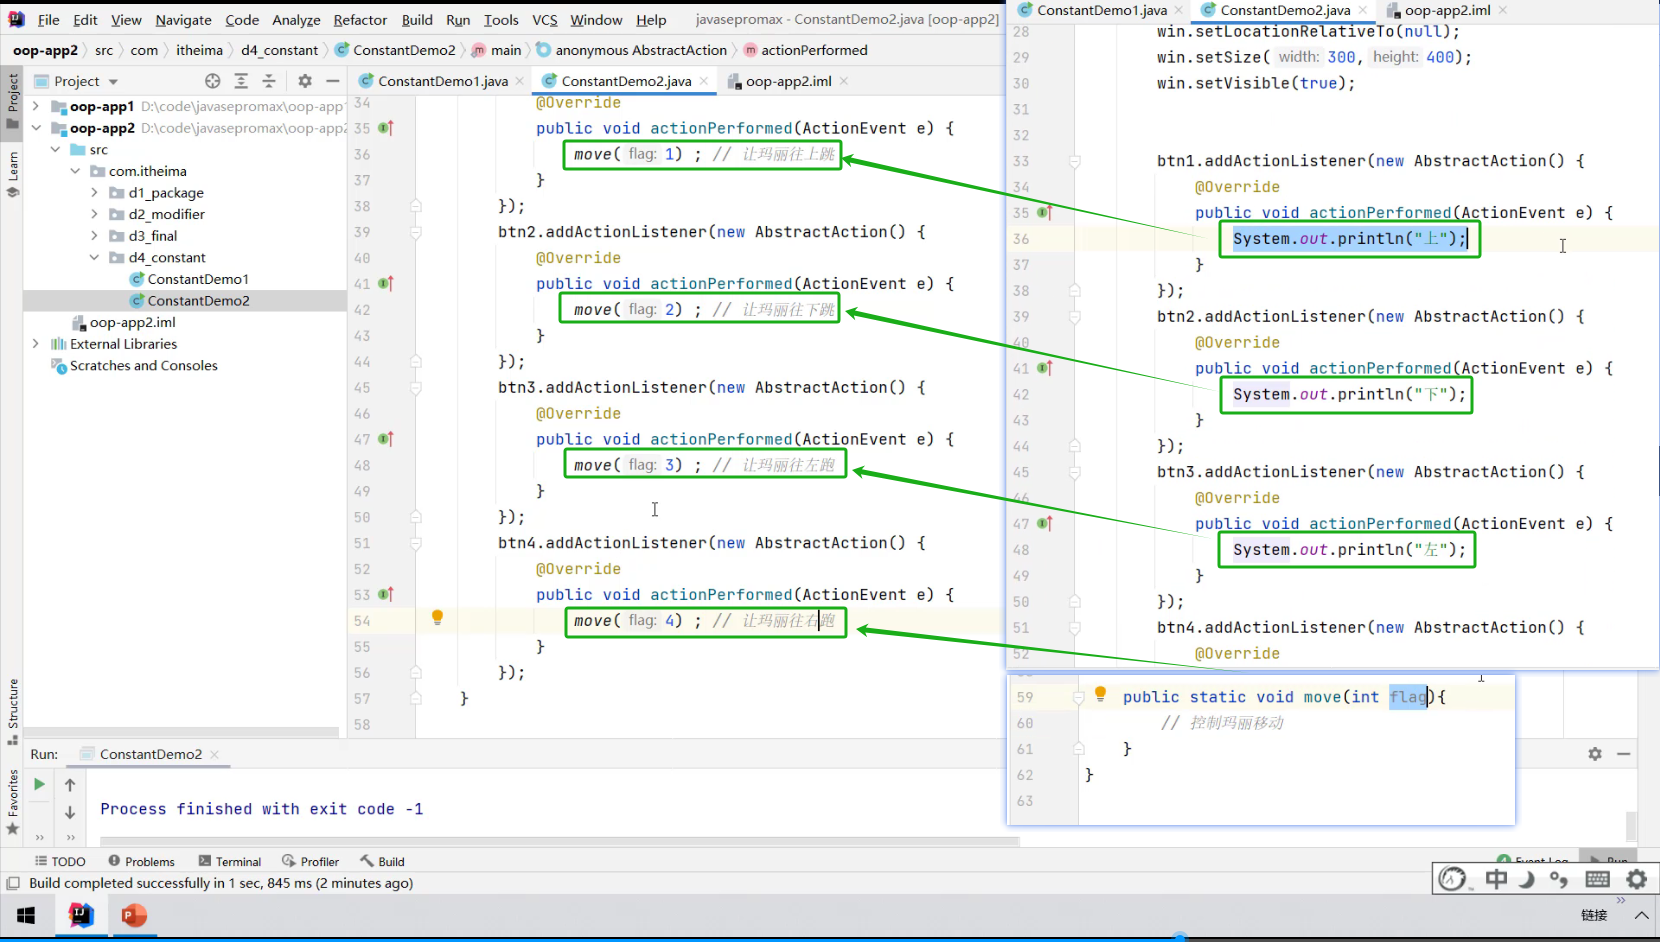Open the Navigate menu
The height and width of the screenshot is (942, 1660).
[183, 20]
